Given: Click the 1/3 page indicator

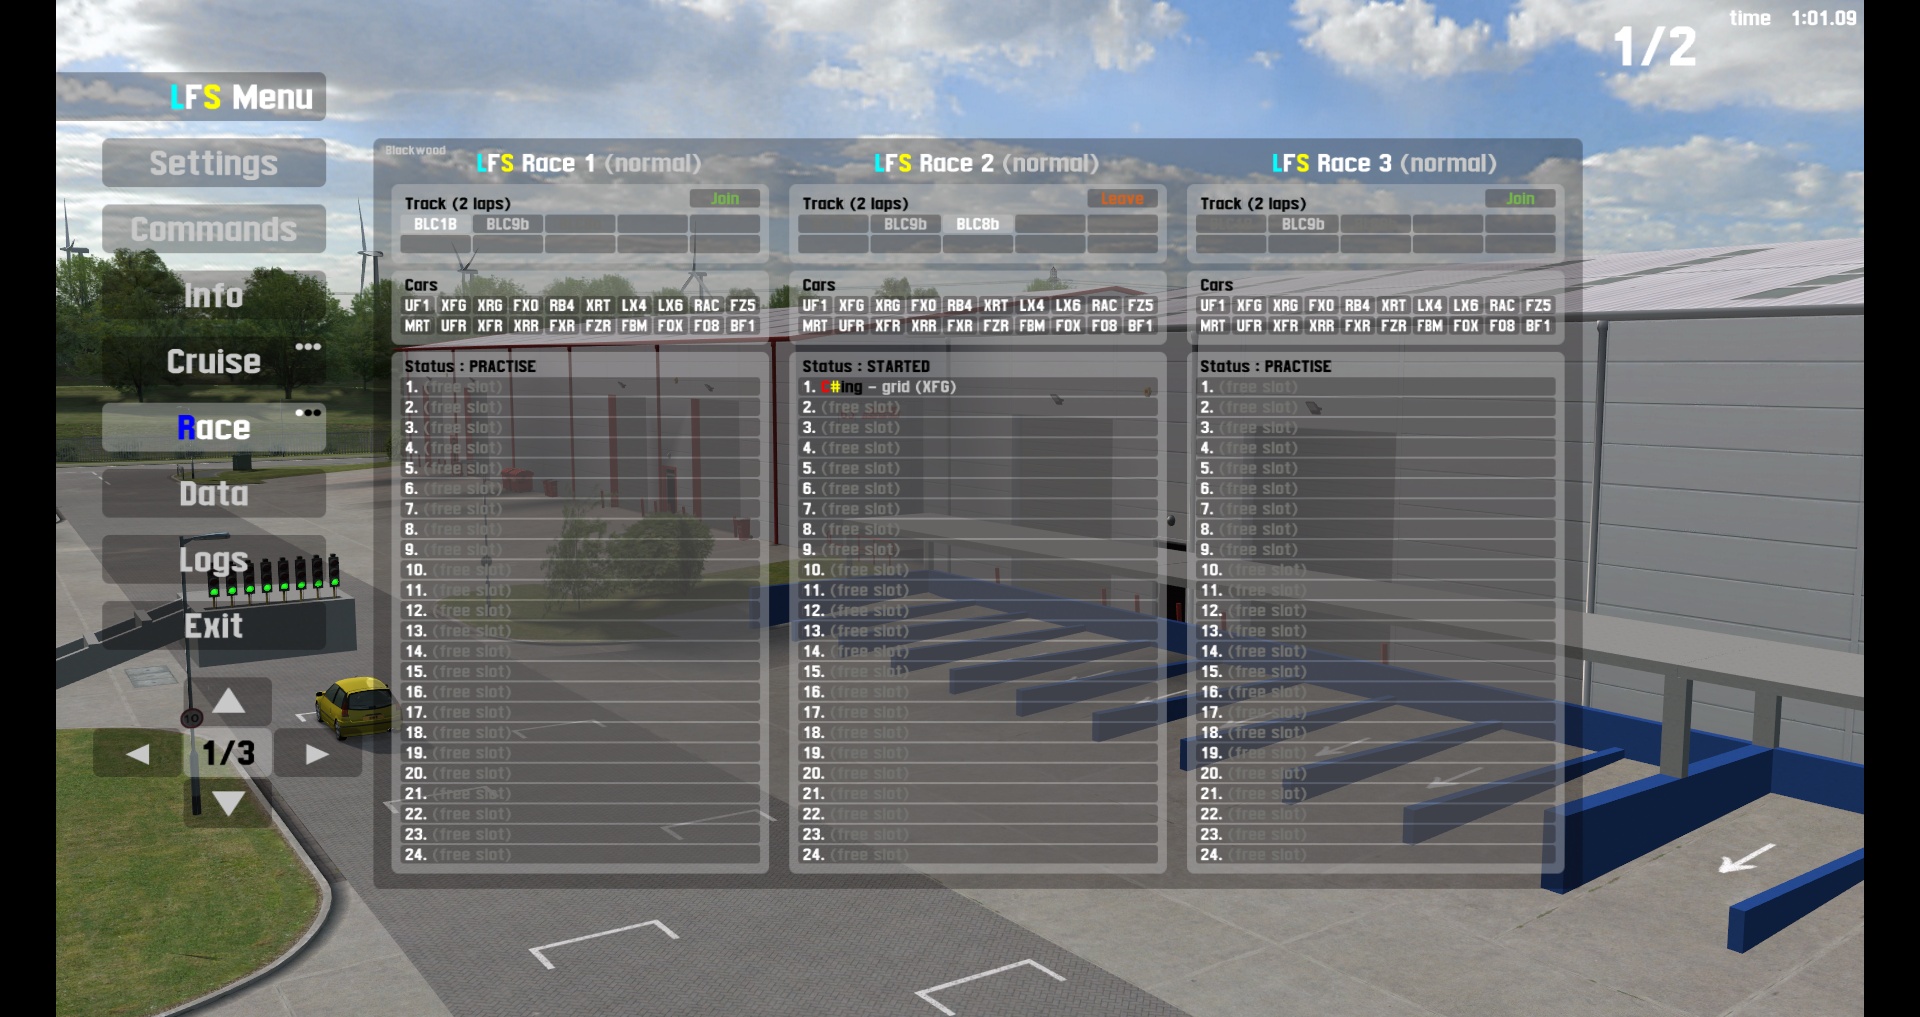Looking at the screenshot, I should pyautogui.click(x=228, y=753).
